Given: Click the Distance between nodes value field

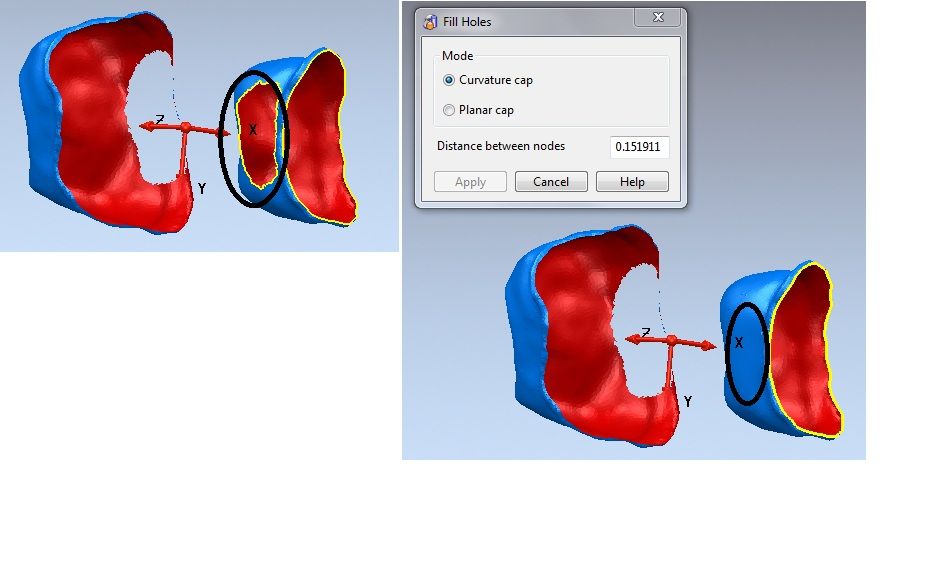Looking at the screenshot, I should click(639, 147).
